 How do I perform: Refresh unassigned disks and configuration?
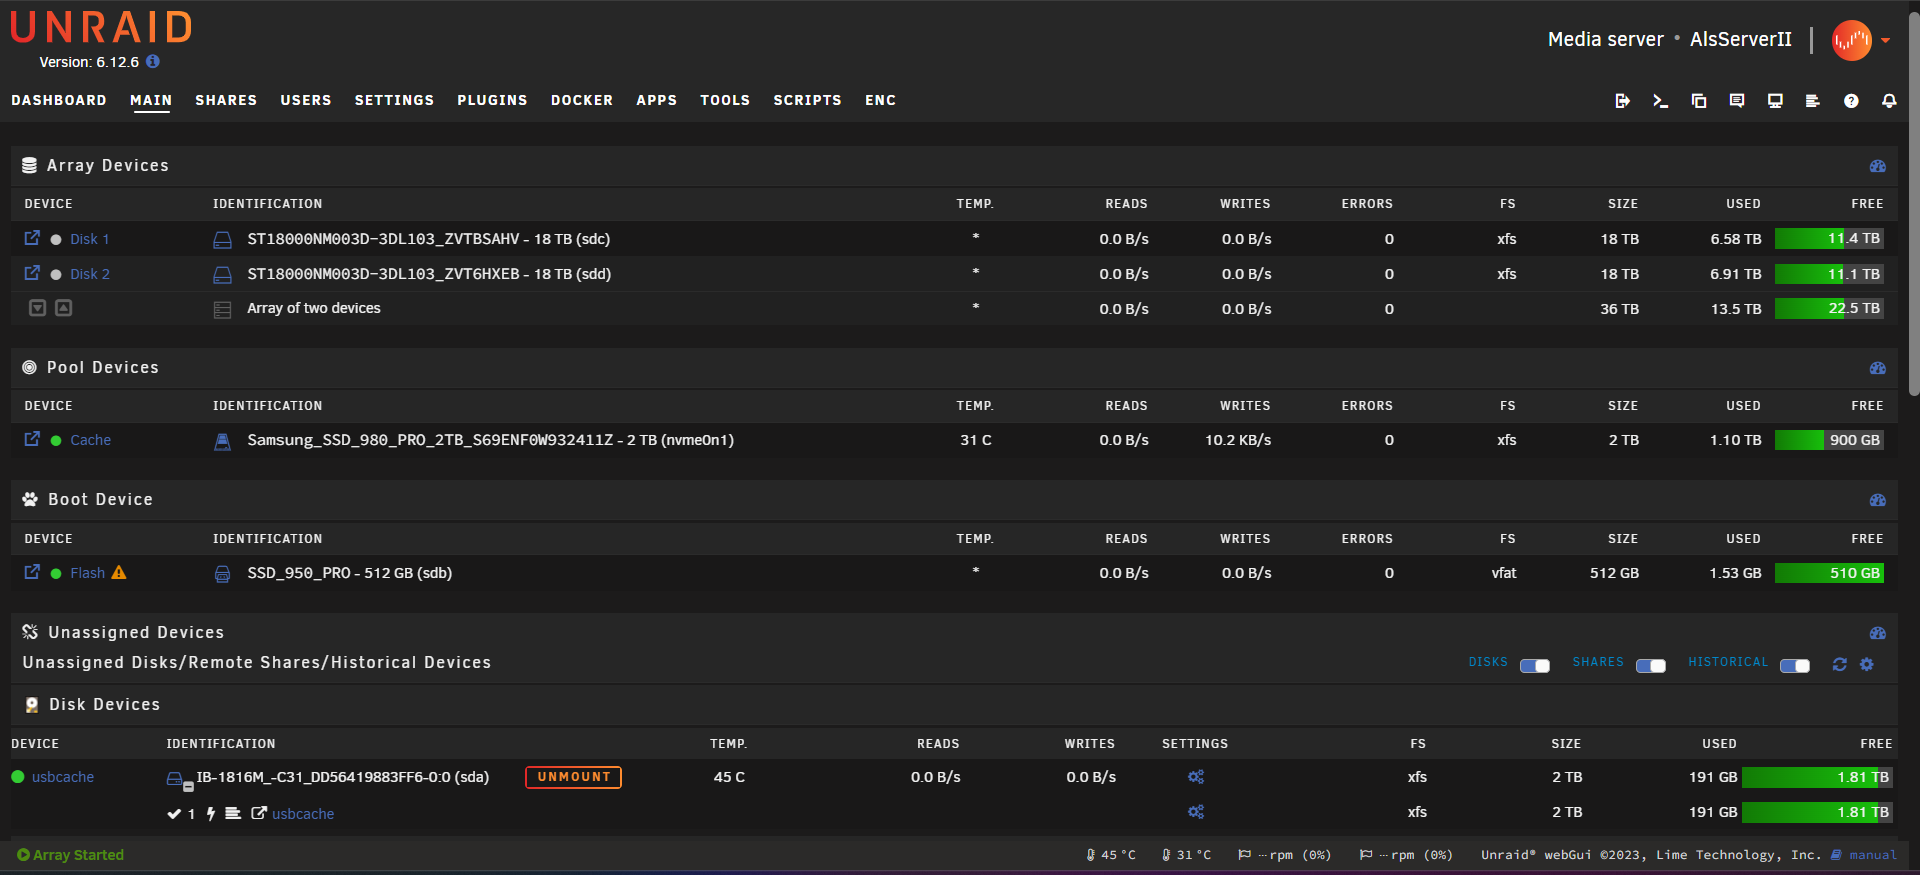[1839, 664]
